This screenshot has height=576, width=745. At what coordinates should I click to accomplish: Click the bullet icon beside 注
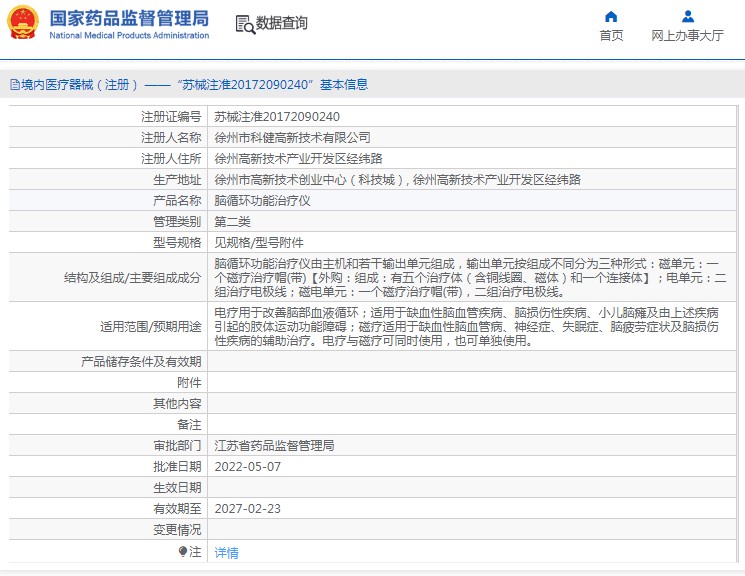click(x=183, y=551)
